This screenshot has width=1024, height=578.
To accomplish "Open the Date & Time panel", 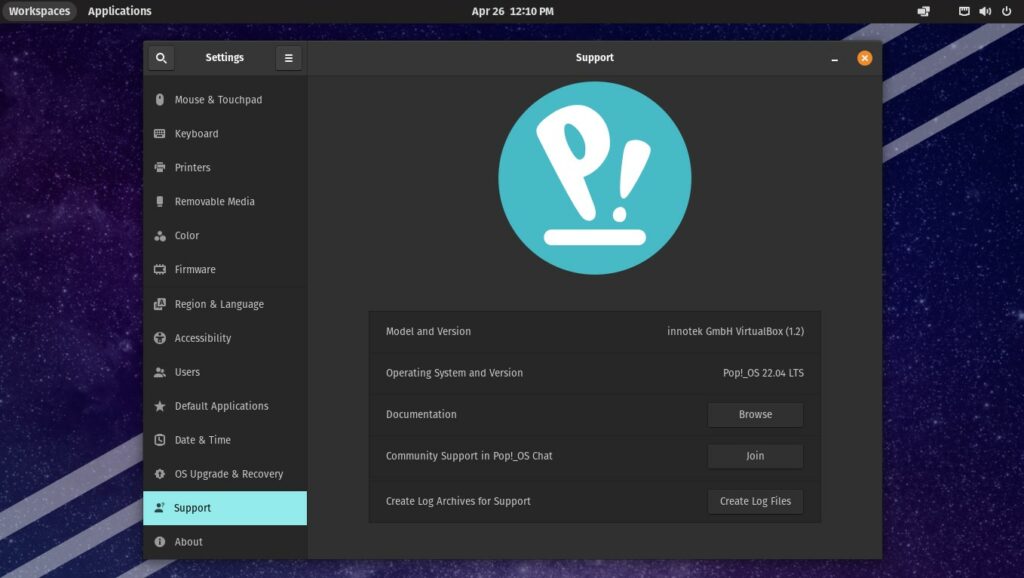I will pyautogui.click(x=202, y=440).
